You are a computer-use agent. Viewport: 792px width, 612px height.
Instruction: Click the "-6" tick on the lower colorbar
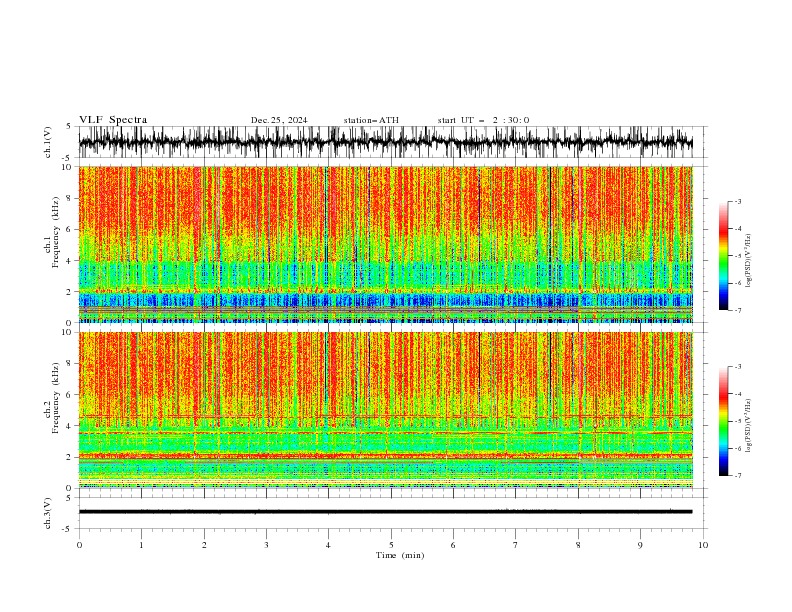click(x=738, y=448)
